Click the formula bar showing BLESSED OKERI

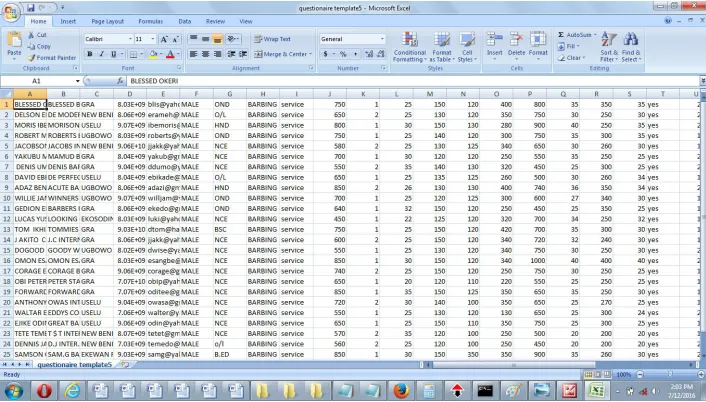(412, 81)
